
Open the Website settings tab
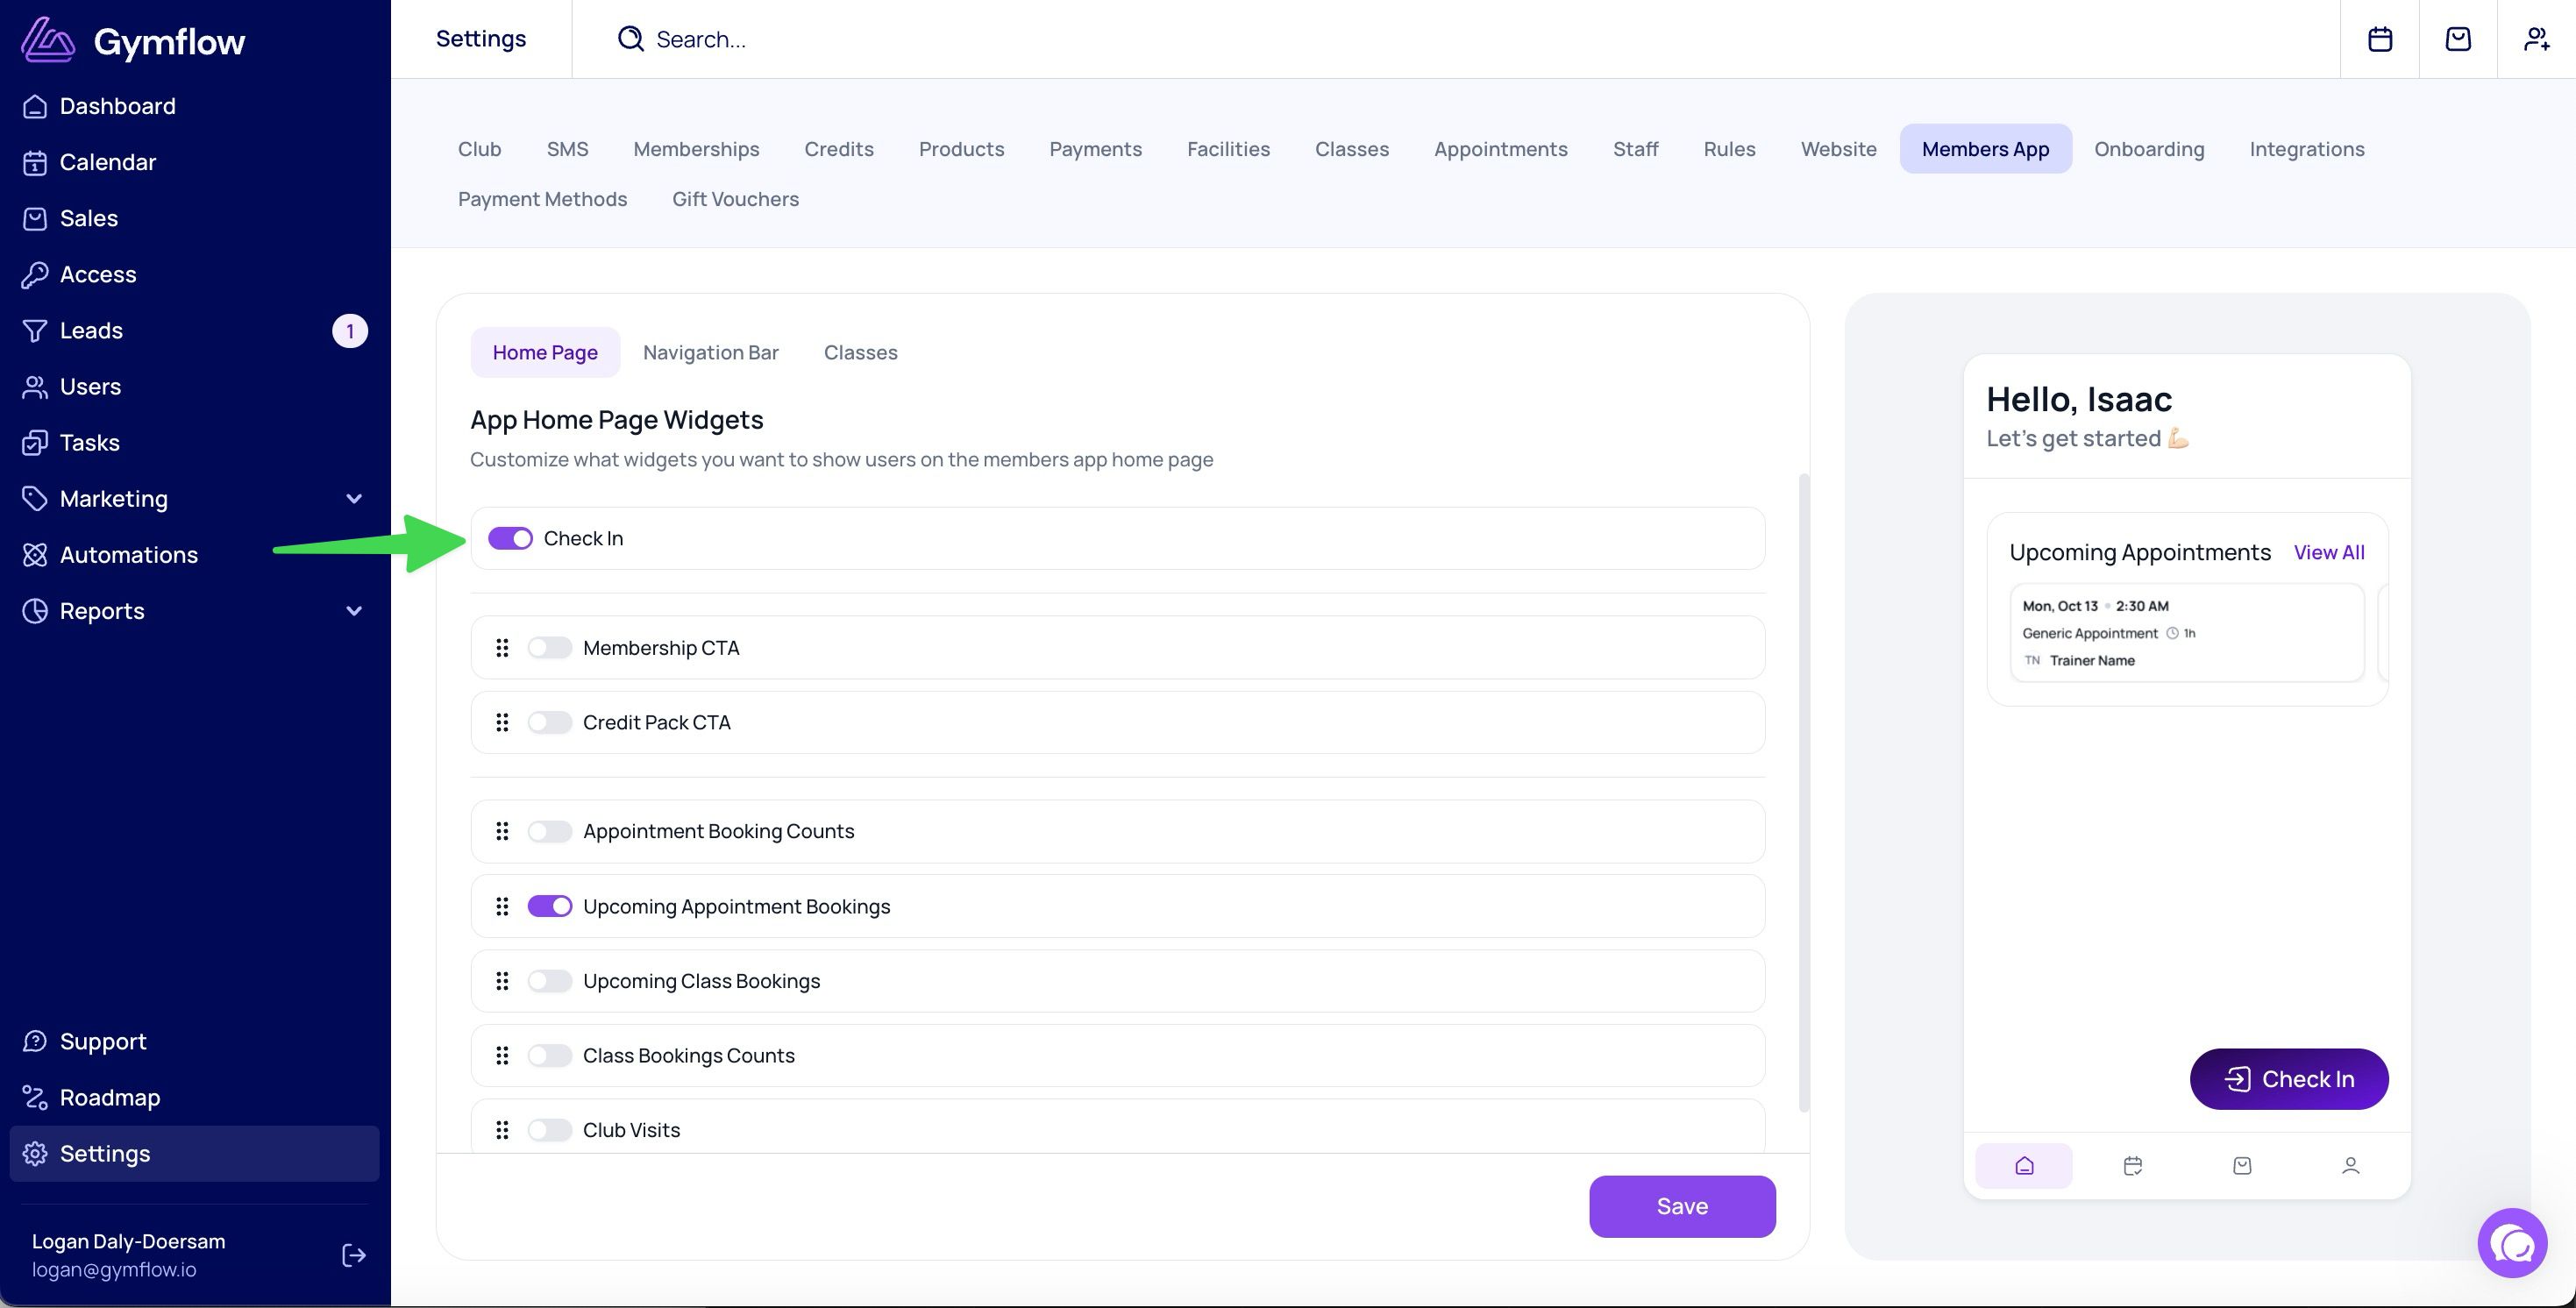1838,149
